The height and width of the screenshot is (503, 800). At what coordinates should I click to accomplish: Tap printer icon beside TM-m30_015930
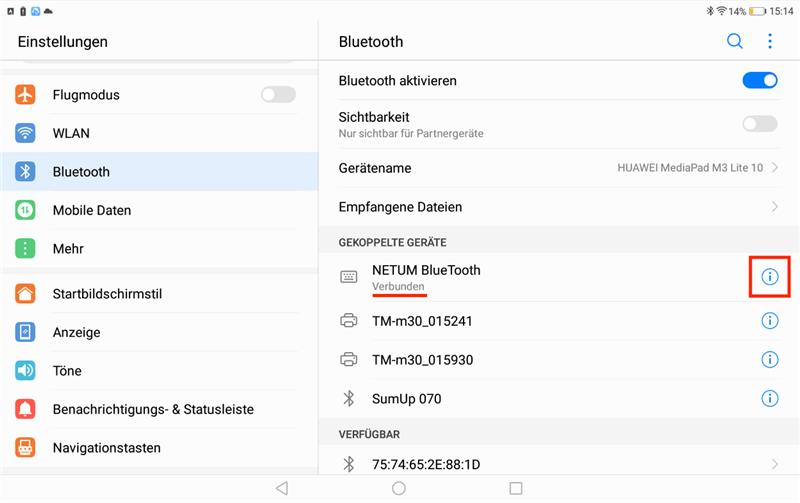pos(348,359)
